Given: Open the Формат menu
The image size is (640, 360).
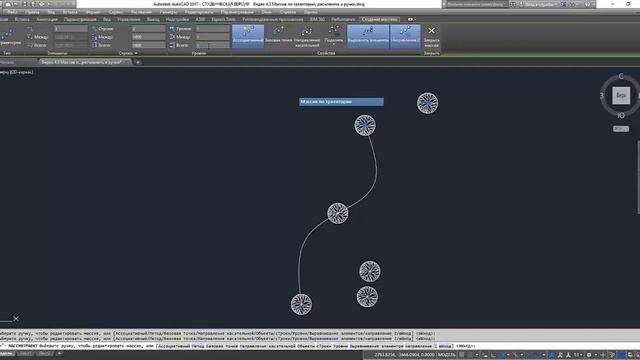Looking at the screenshot, I should pyautogui.click(x=93, y=12).
